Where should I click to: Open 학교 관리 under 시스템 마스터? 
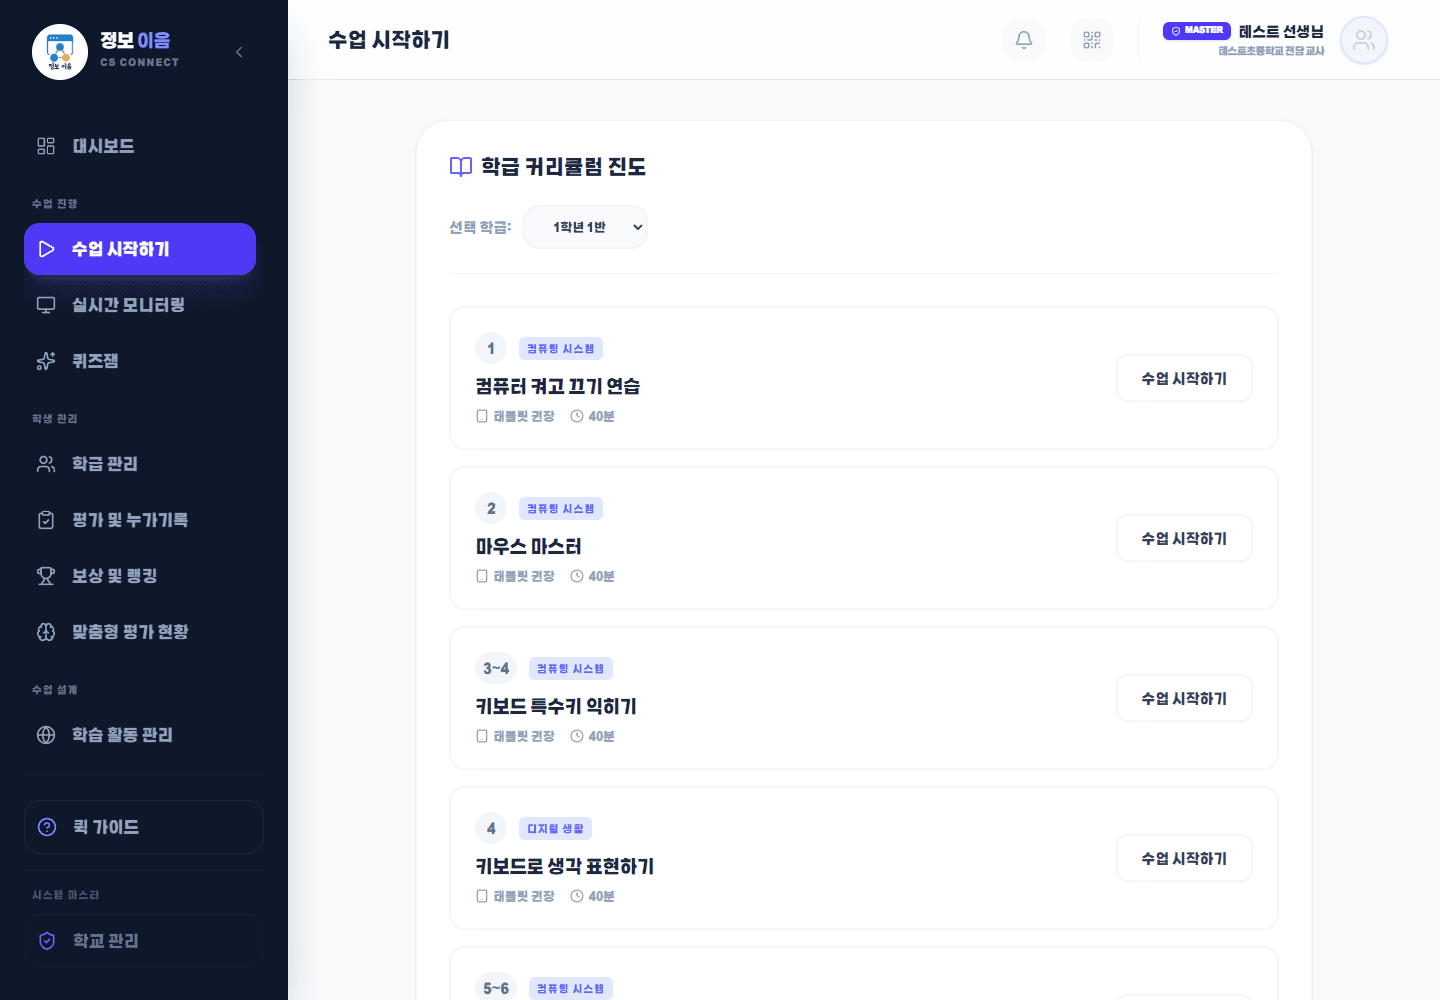[x=144, y=941]
